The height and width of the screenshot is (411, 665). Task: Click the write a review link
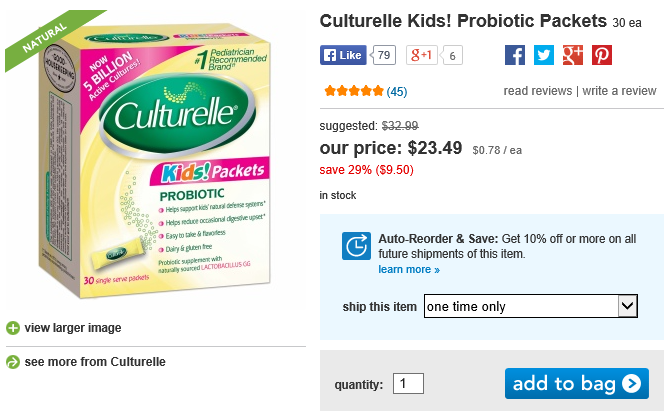pos(619,91)
